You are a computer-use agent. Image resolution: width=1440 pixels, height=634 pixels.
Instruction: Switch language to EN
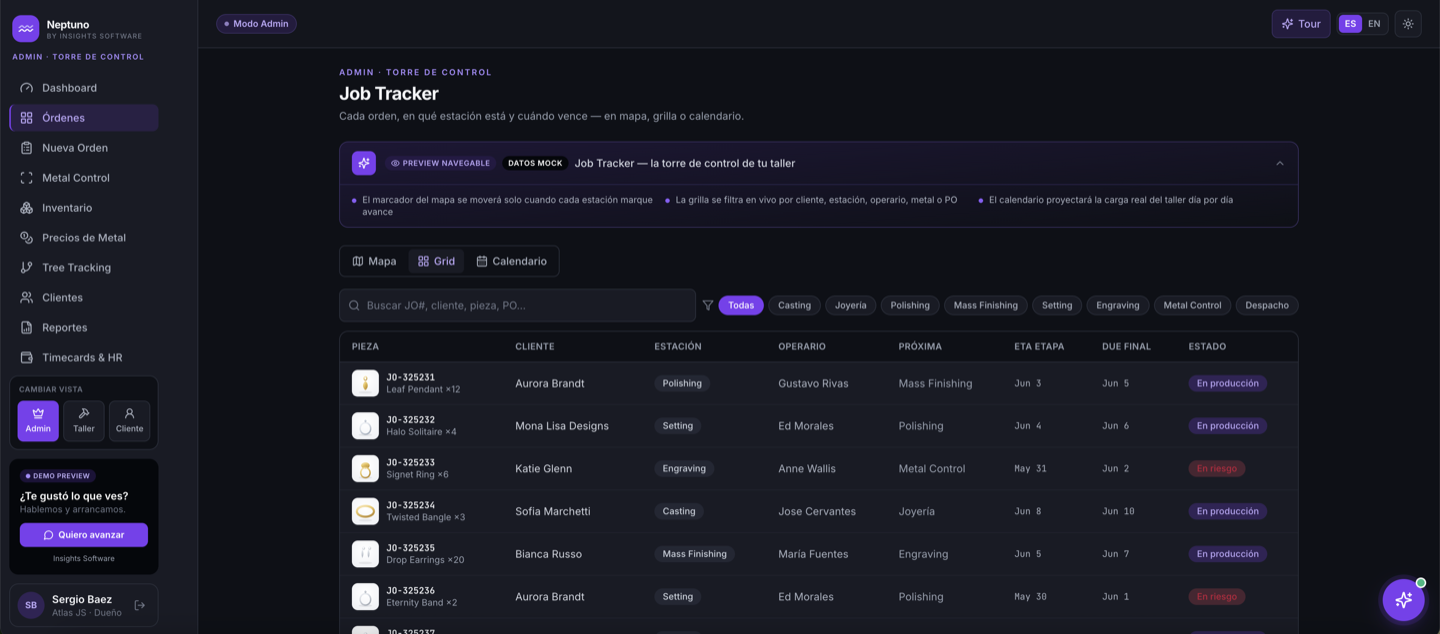1374,24
